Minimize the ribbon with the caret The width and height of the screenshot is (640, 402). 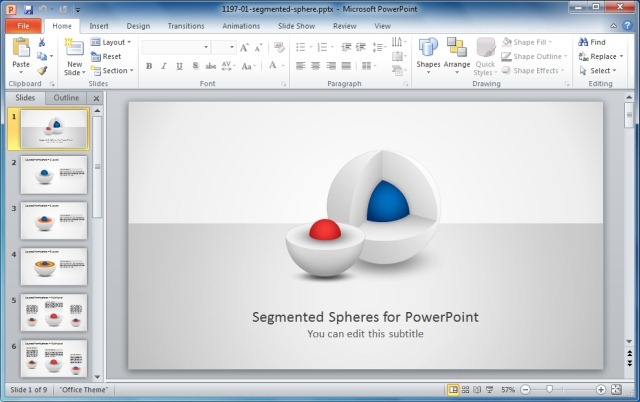pyautogui.click(x=613, y=26)
